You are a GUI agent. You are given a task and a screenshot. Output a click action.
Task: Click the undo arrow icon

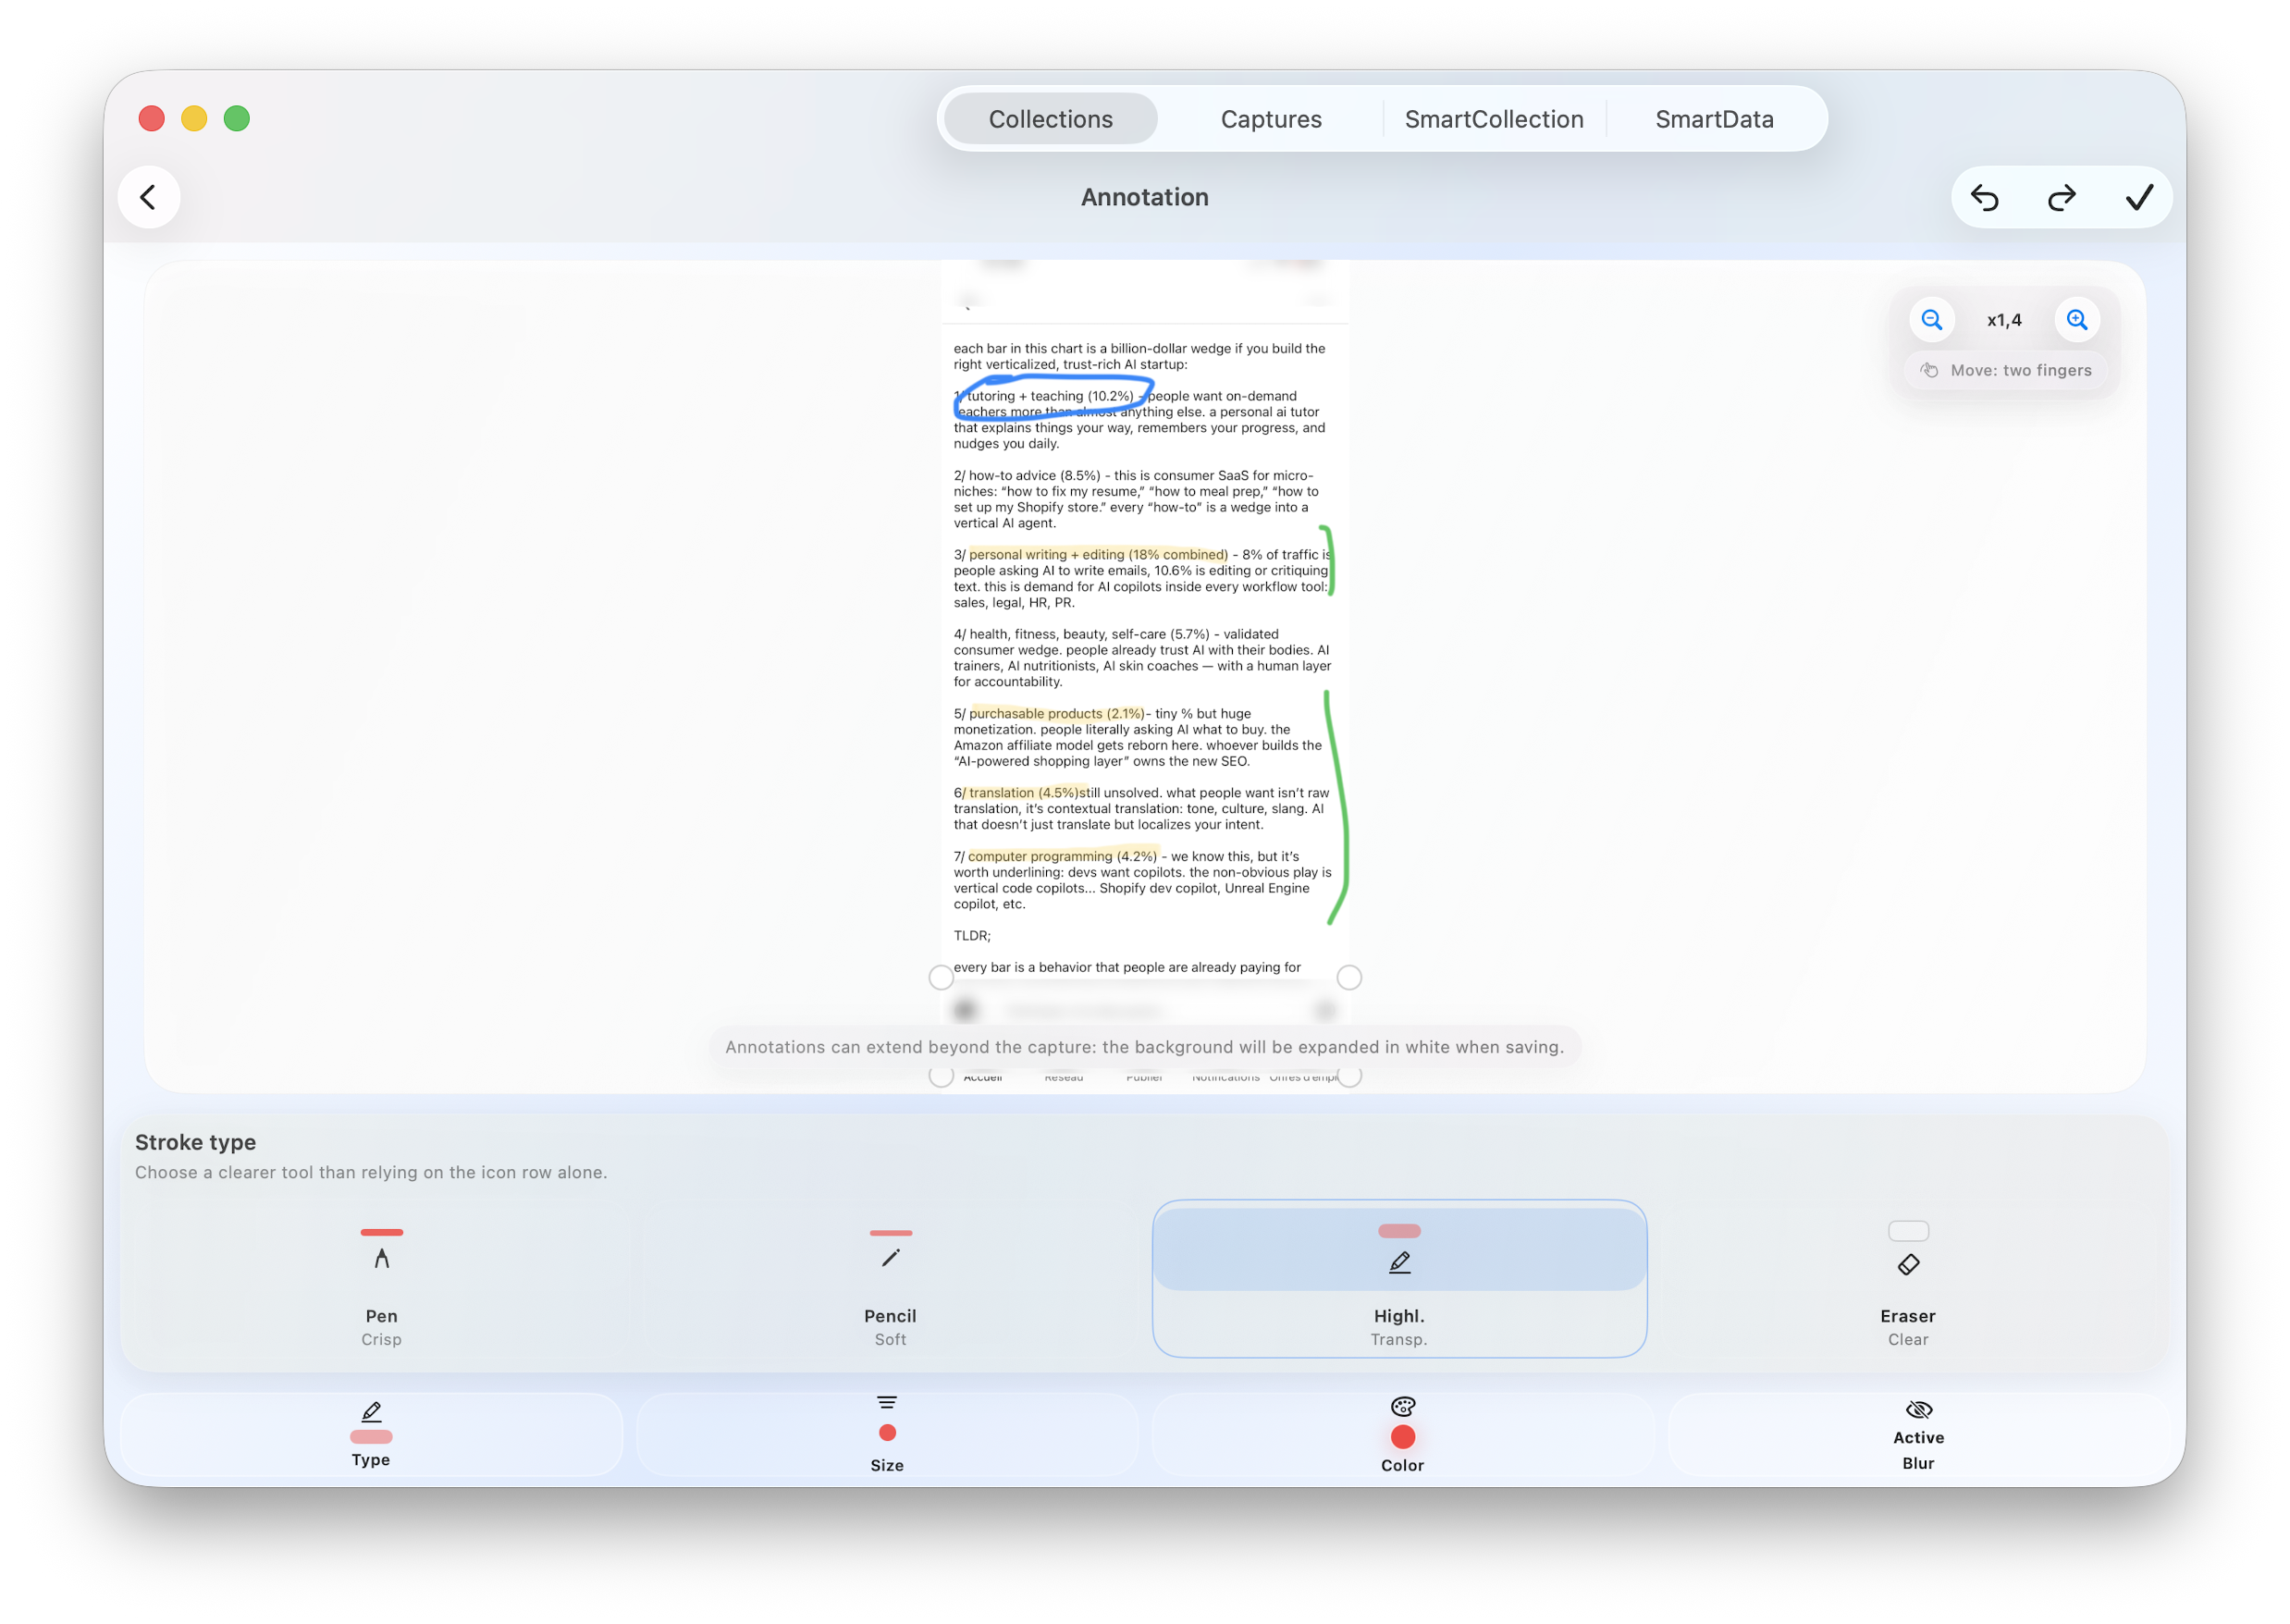tap(1984, 198)
